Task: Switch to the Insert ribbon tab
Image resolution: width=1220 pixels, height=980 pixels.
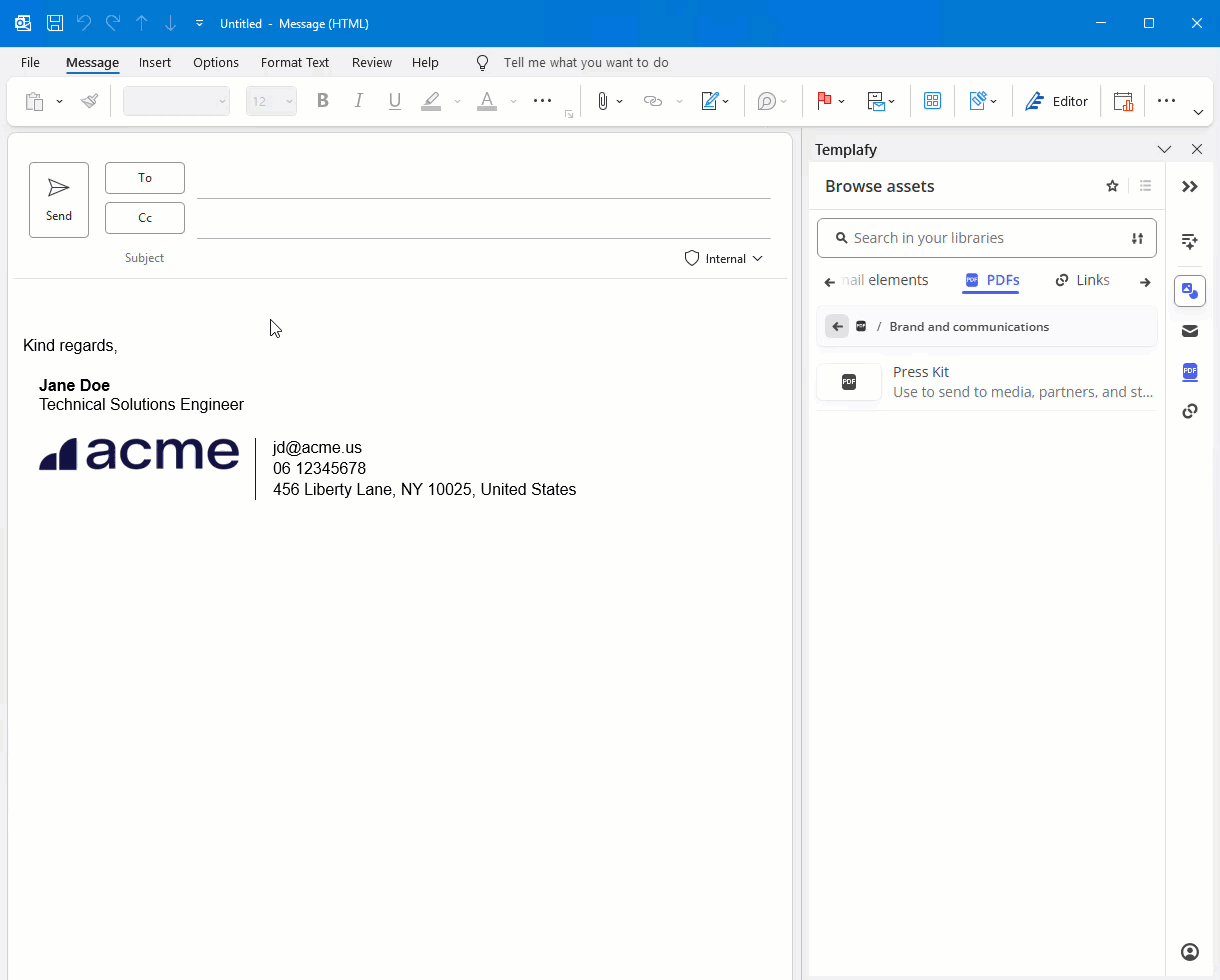Action: (155, 62)
